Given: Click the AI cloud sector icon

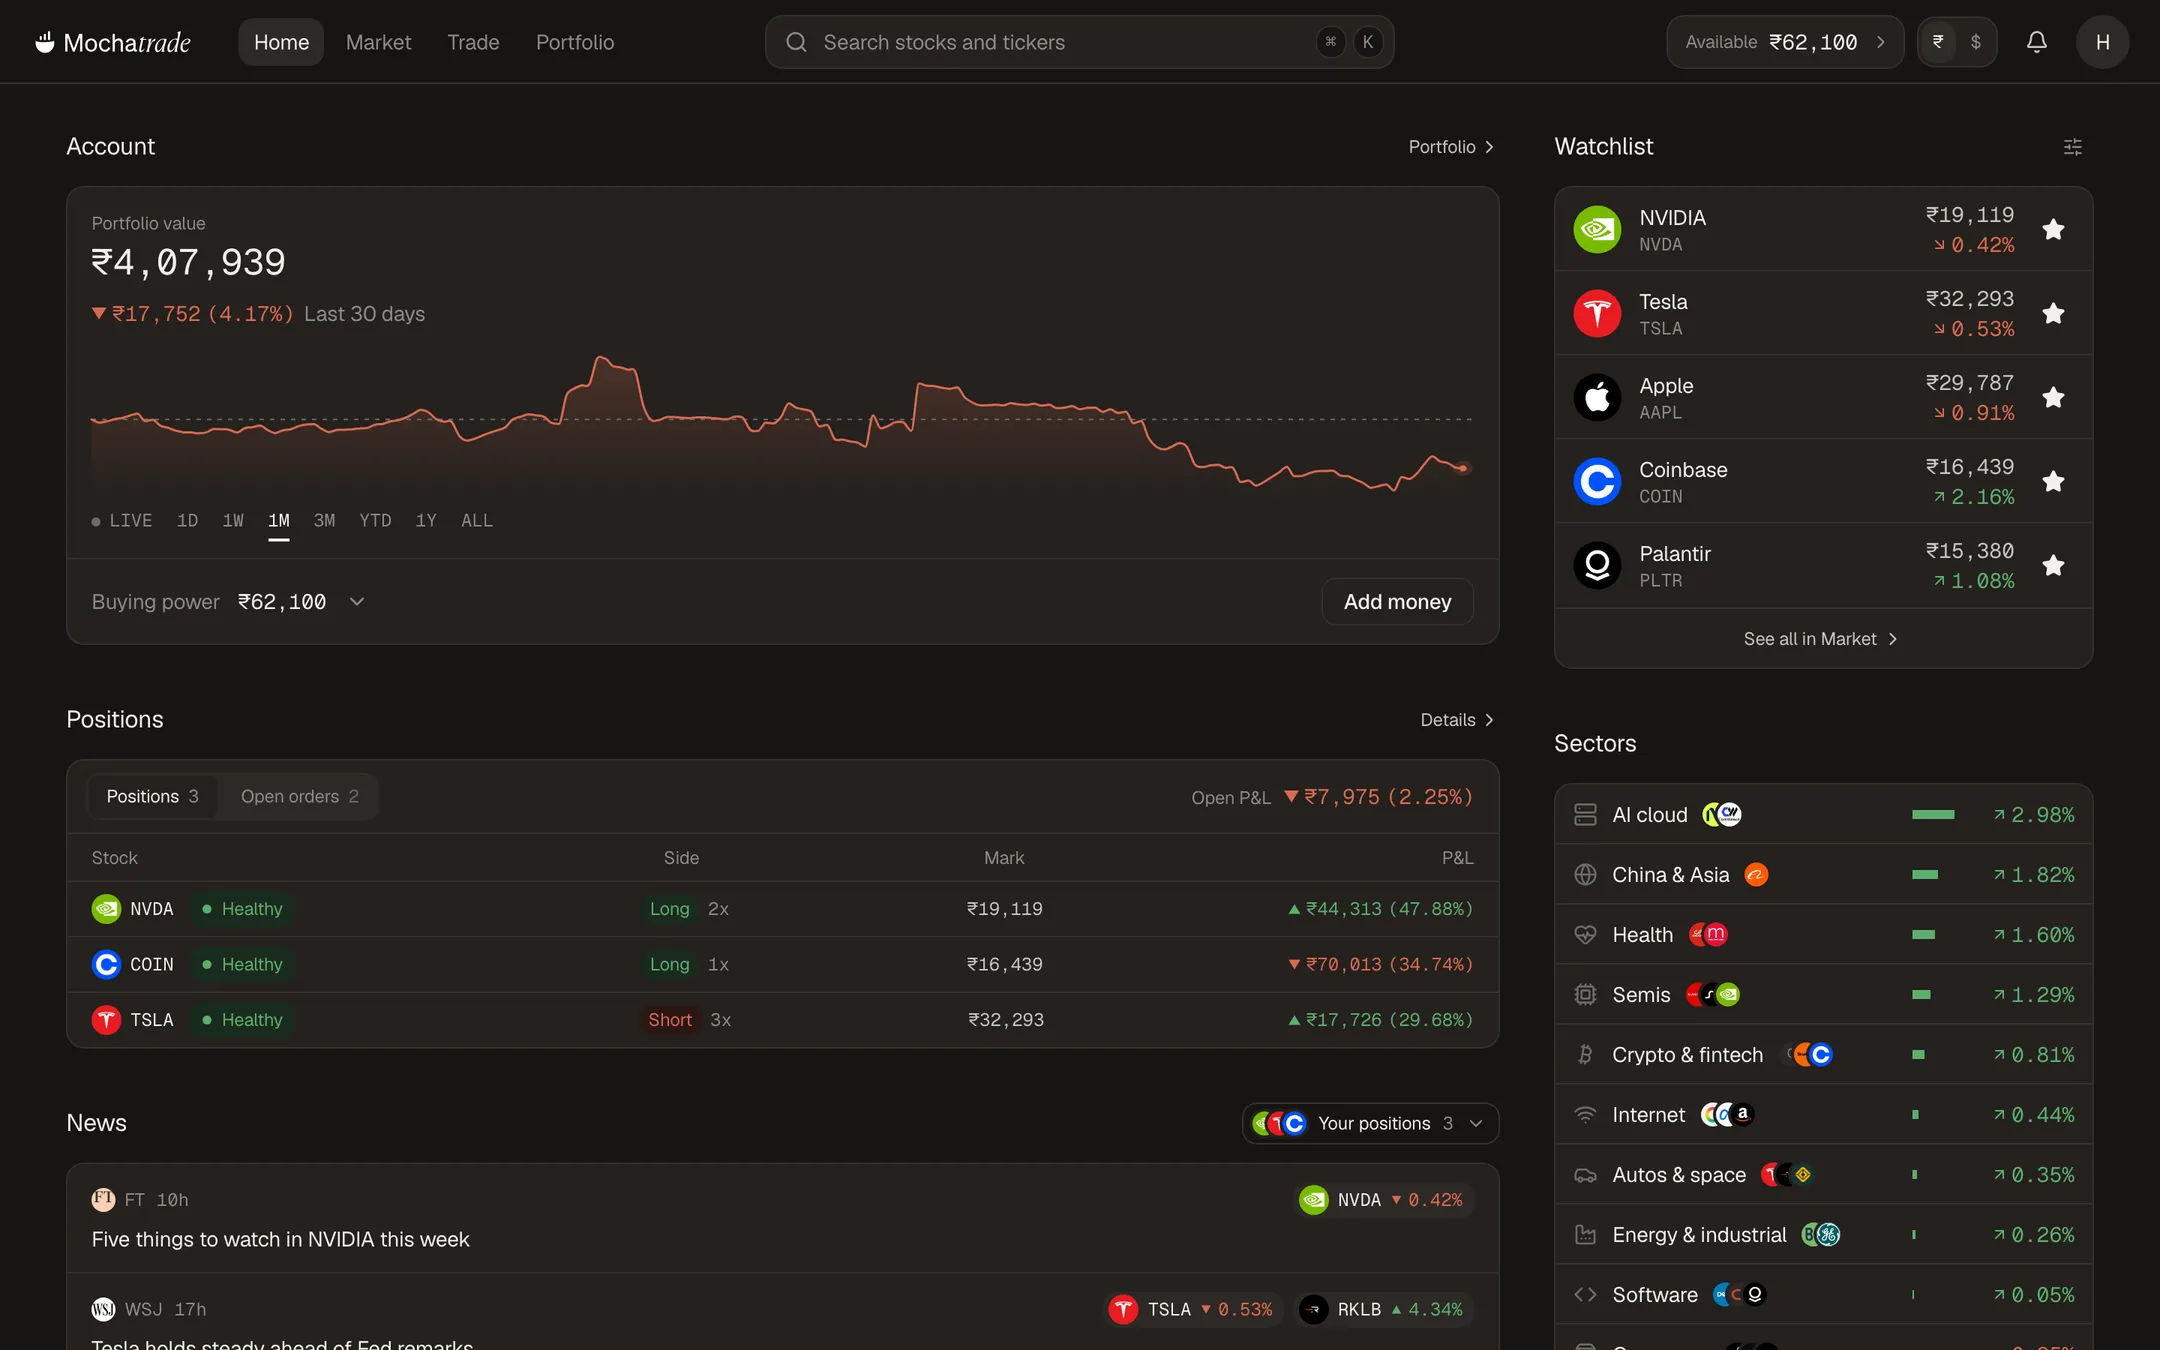Looking at the screenshot, I should [x=1585, y=815].
